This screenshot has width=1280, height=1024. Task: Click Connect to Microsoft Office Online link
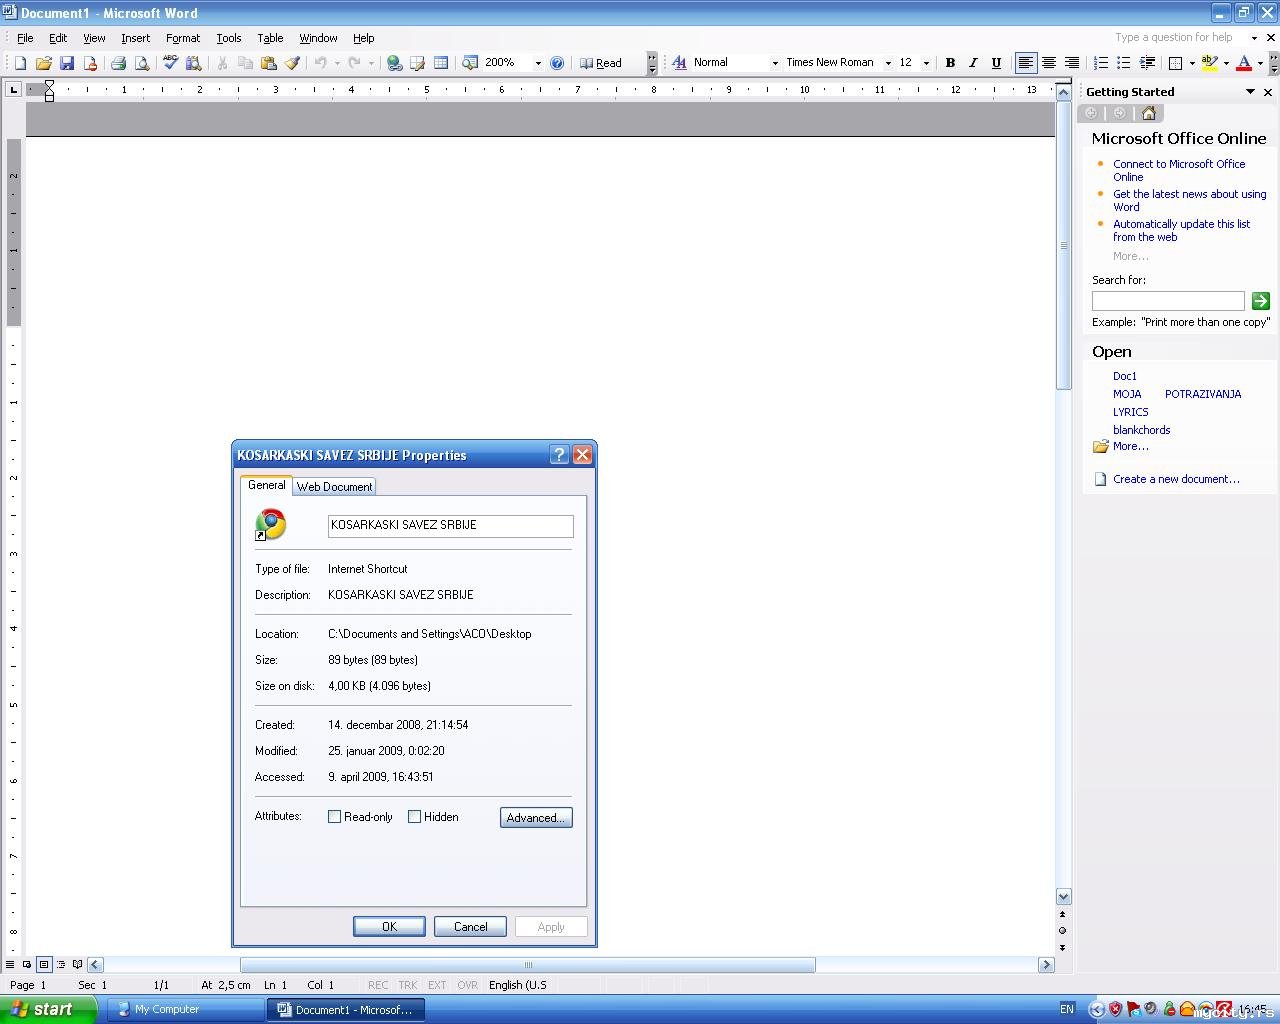pyautogui.click(x=1179, y=170)
